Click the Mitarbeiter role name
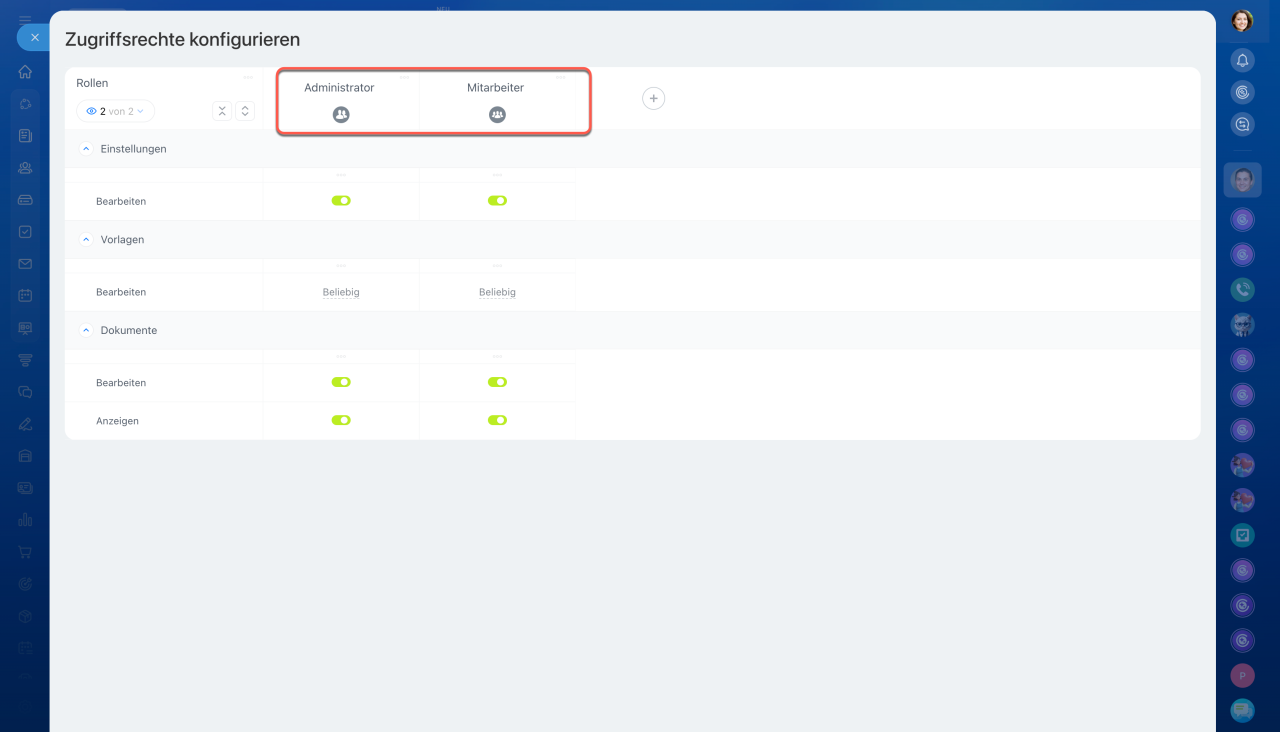 (495, 88)
